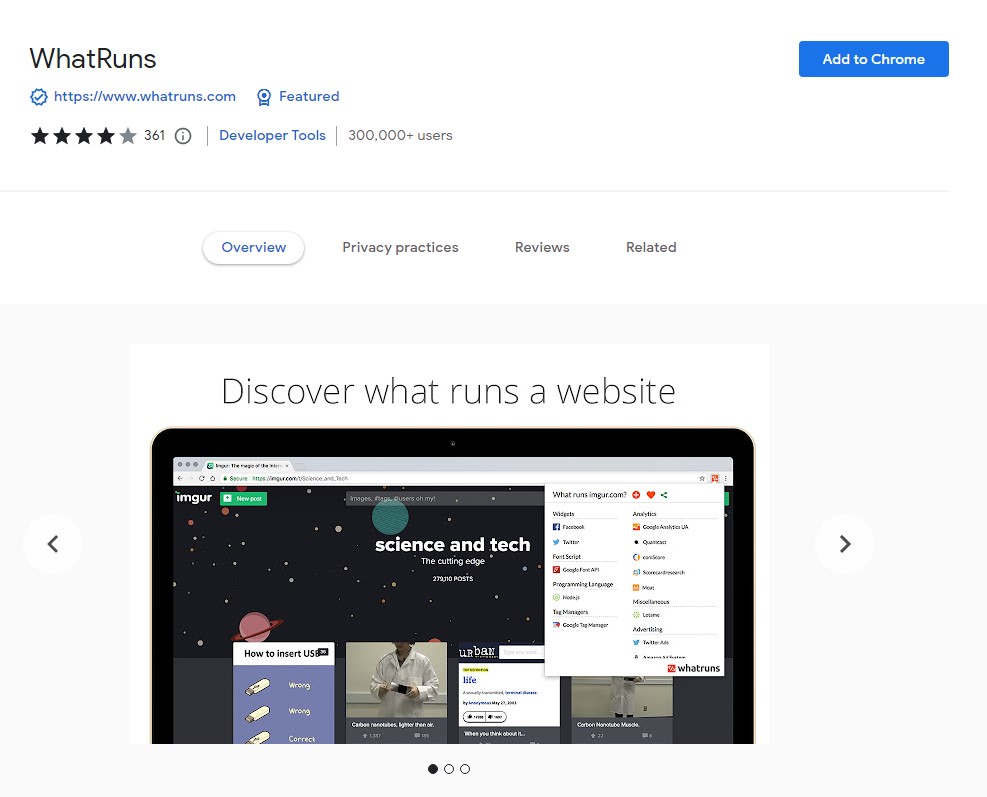Advance to next screenshot with right arrow
Image resolution: width=987 pixels, height=797 pixels.
tap(845, 544)
